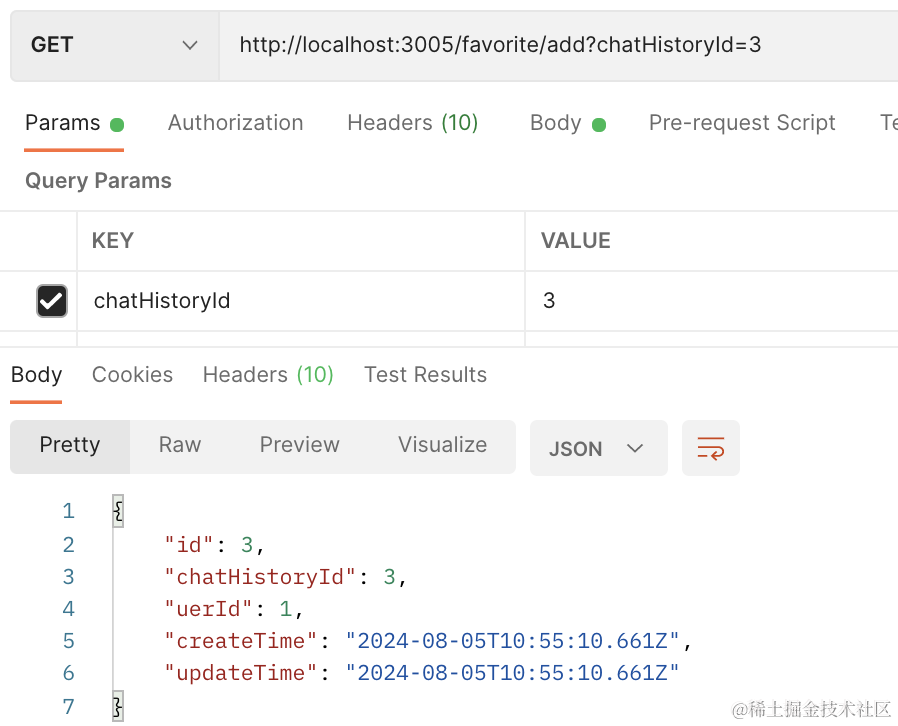
Task: Edit the chatHistoryId key cell
Action: tap(300, 301)
